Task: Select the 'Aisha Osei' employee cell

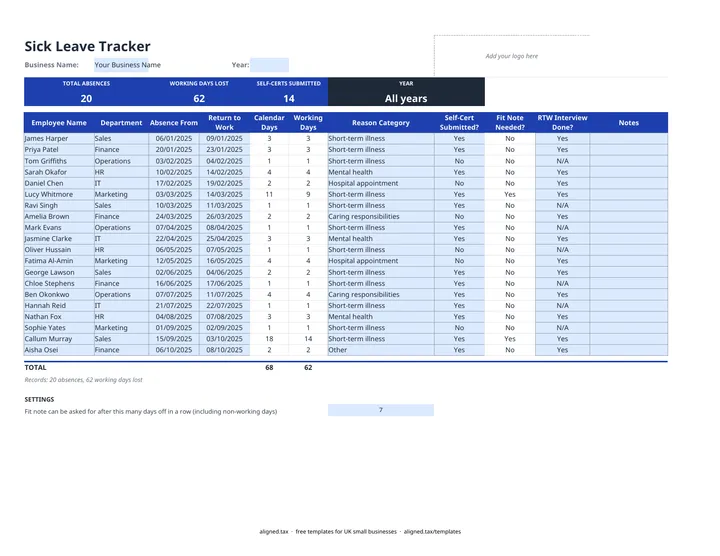Action: 59,350
